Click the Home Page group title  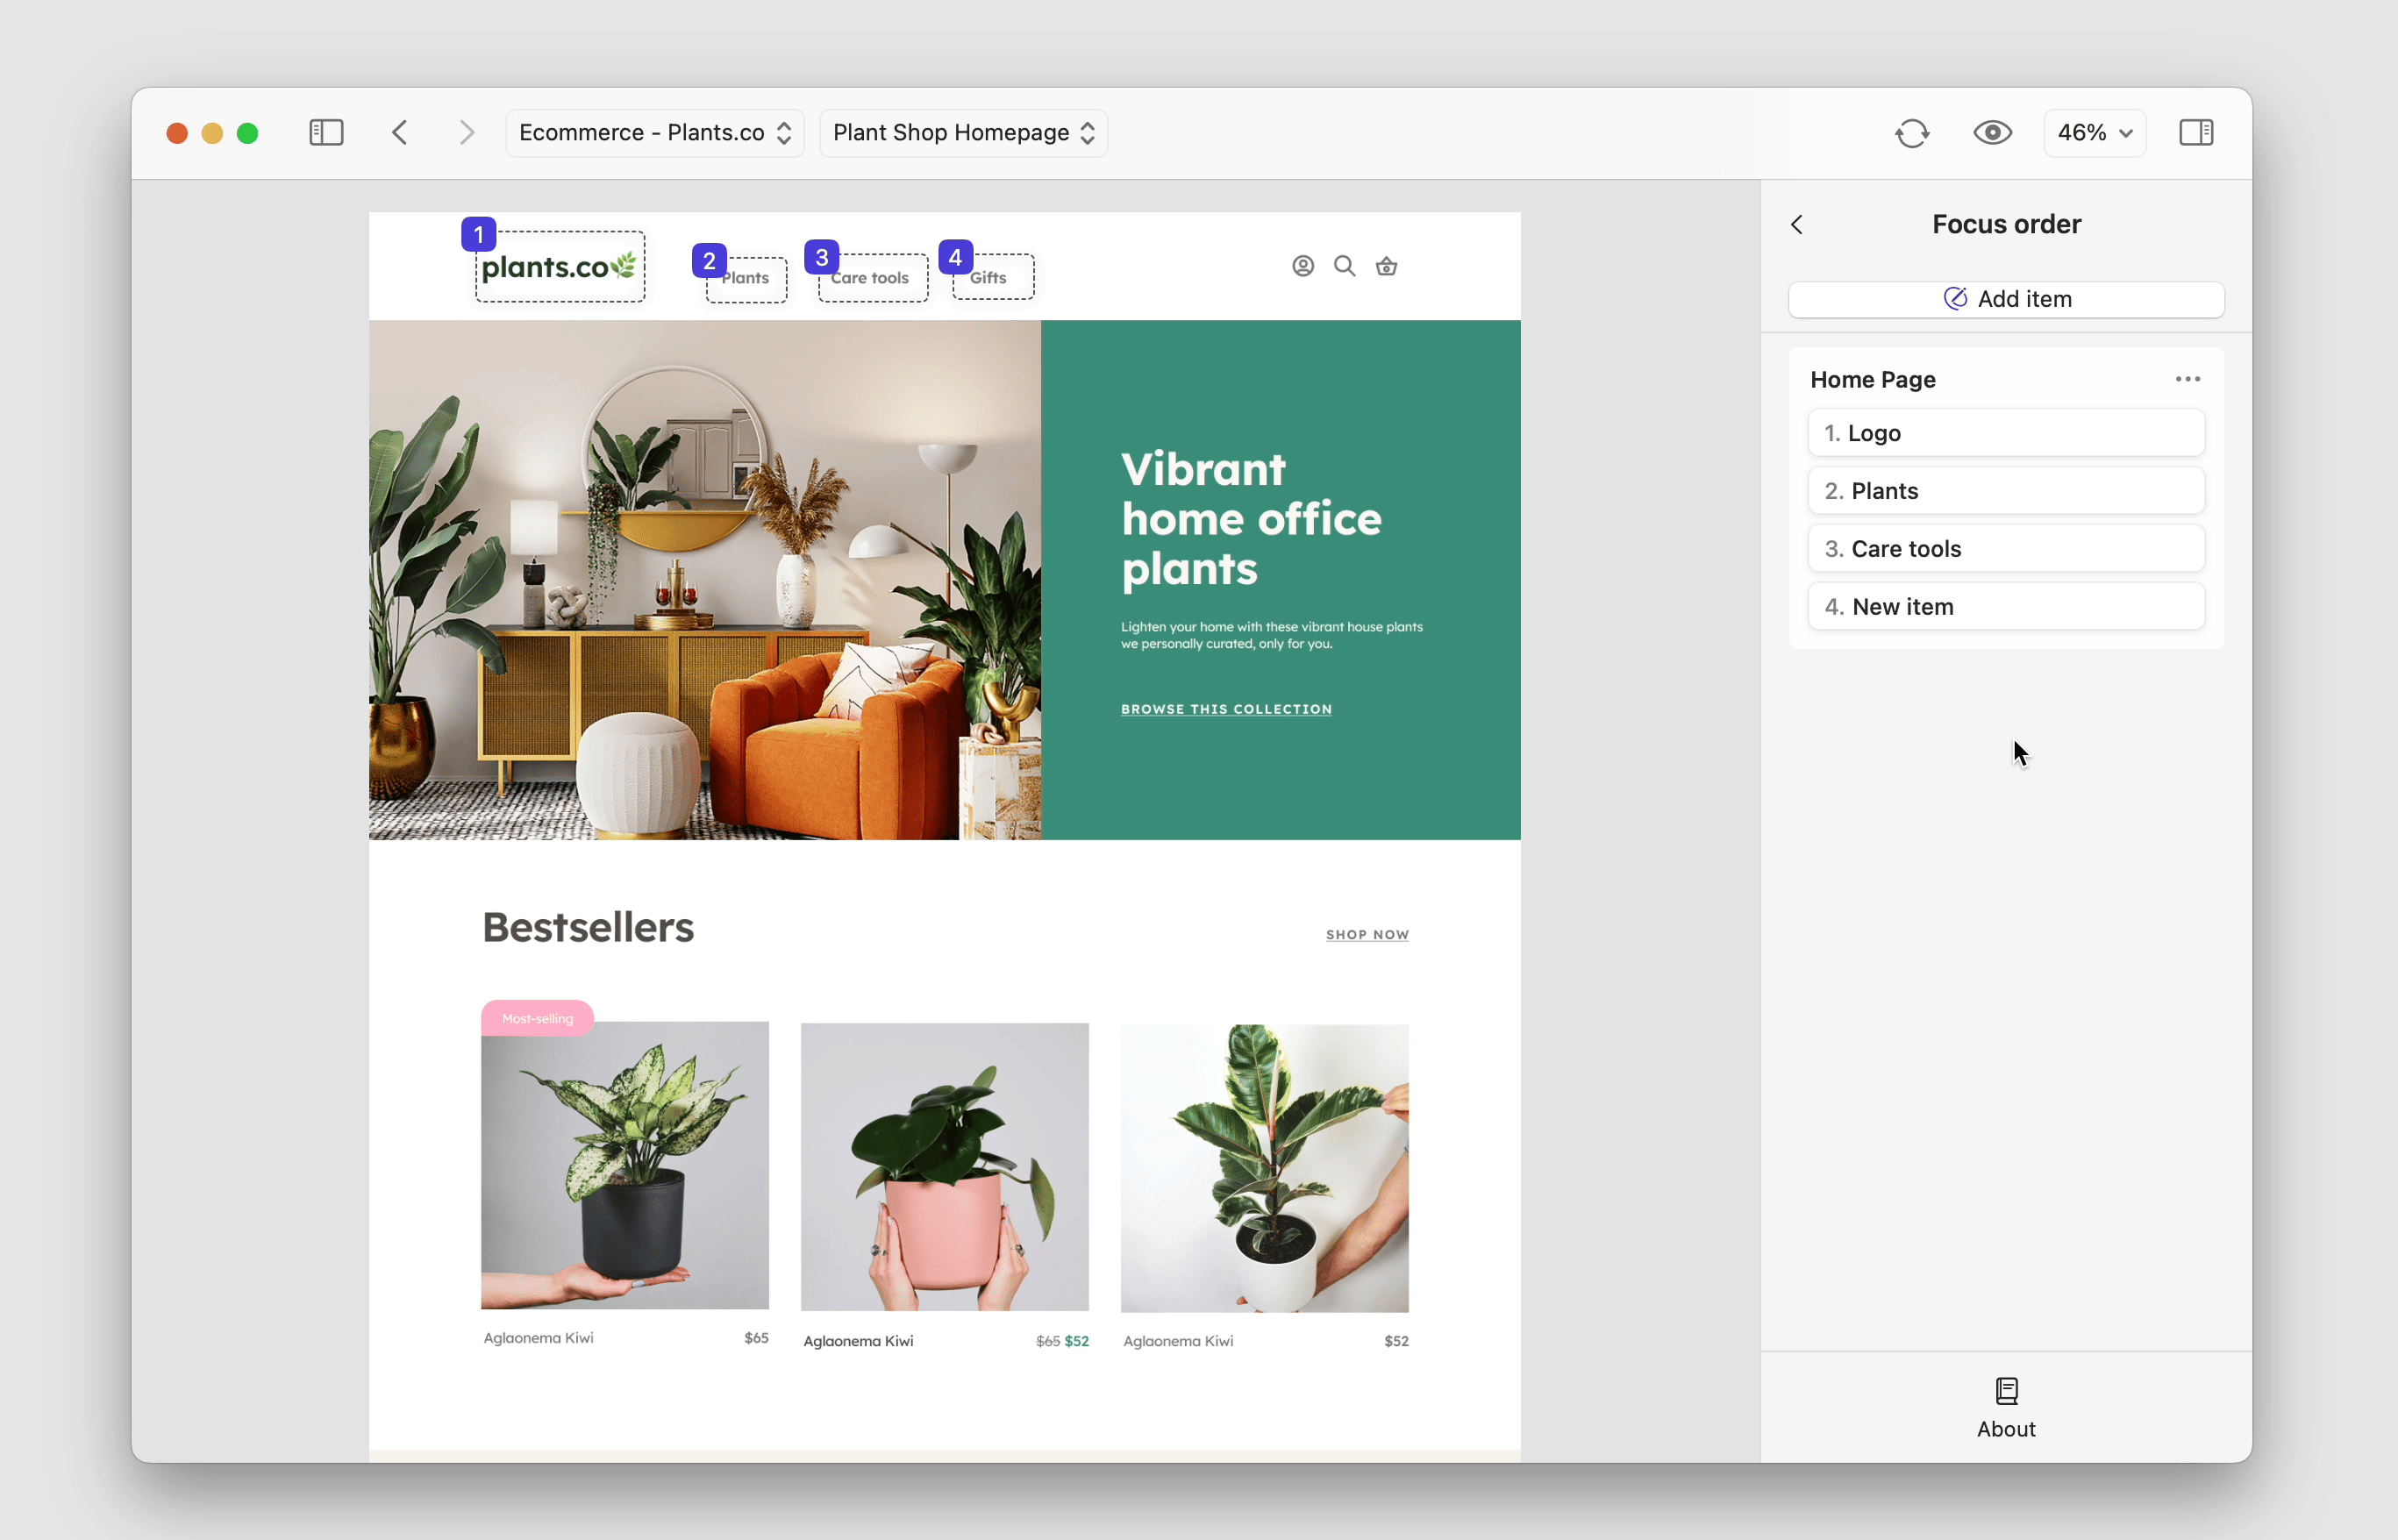tap(1873, 380)
